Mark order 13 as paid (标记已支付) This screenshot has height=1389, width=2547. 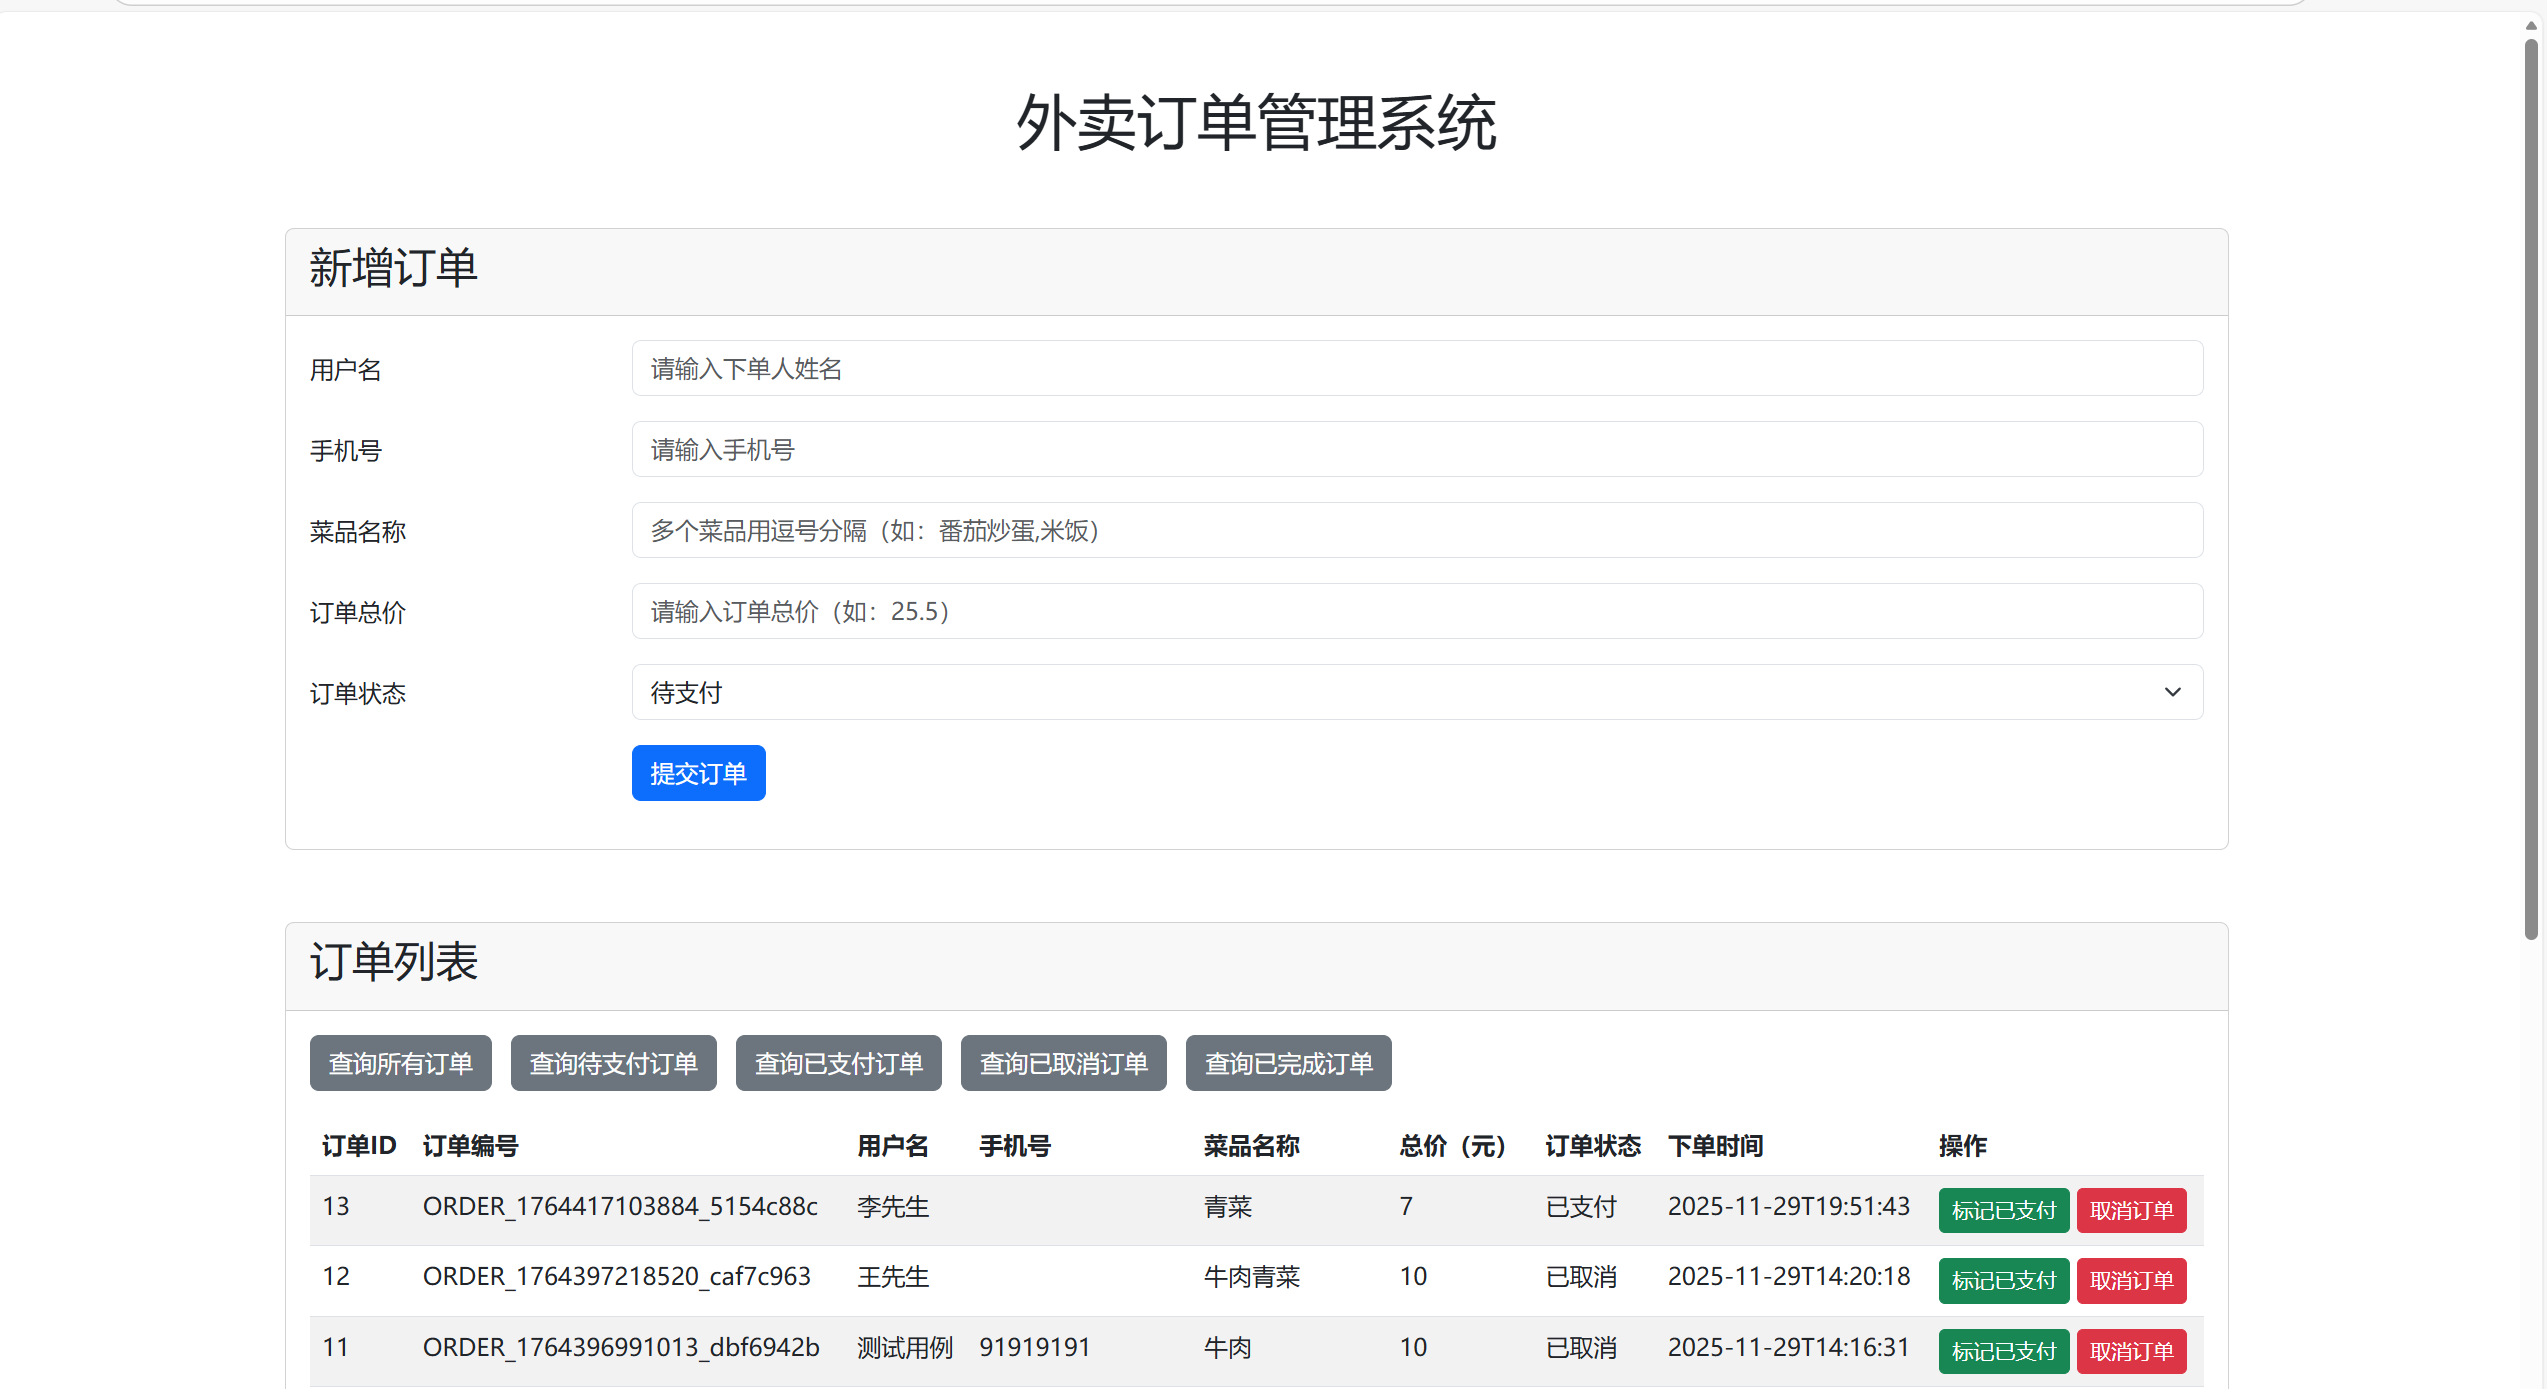[x=2003, y=1210]
